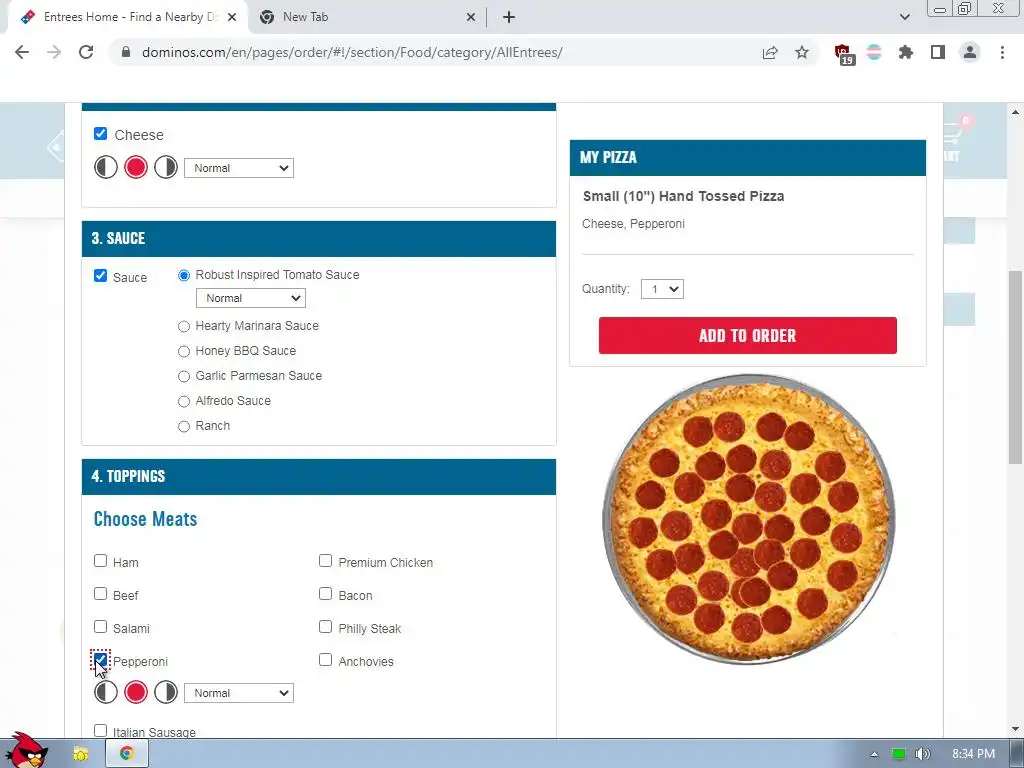Uncheck the Cheese checkbox
The image size is (1024, 768).
[101, 134]
